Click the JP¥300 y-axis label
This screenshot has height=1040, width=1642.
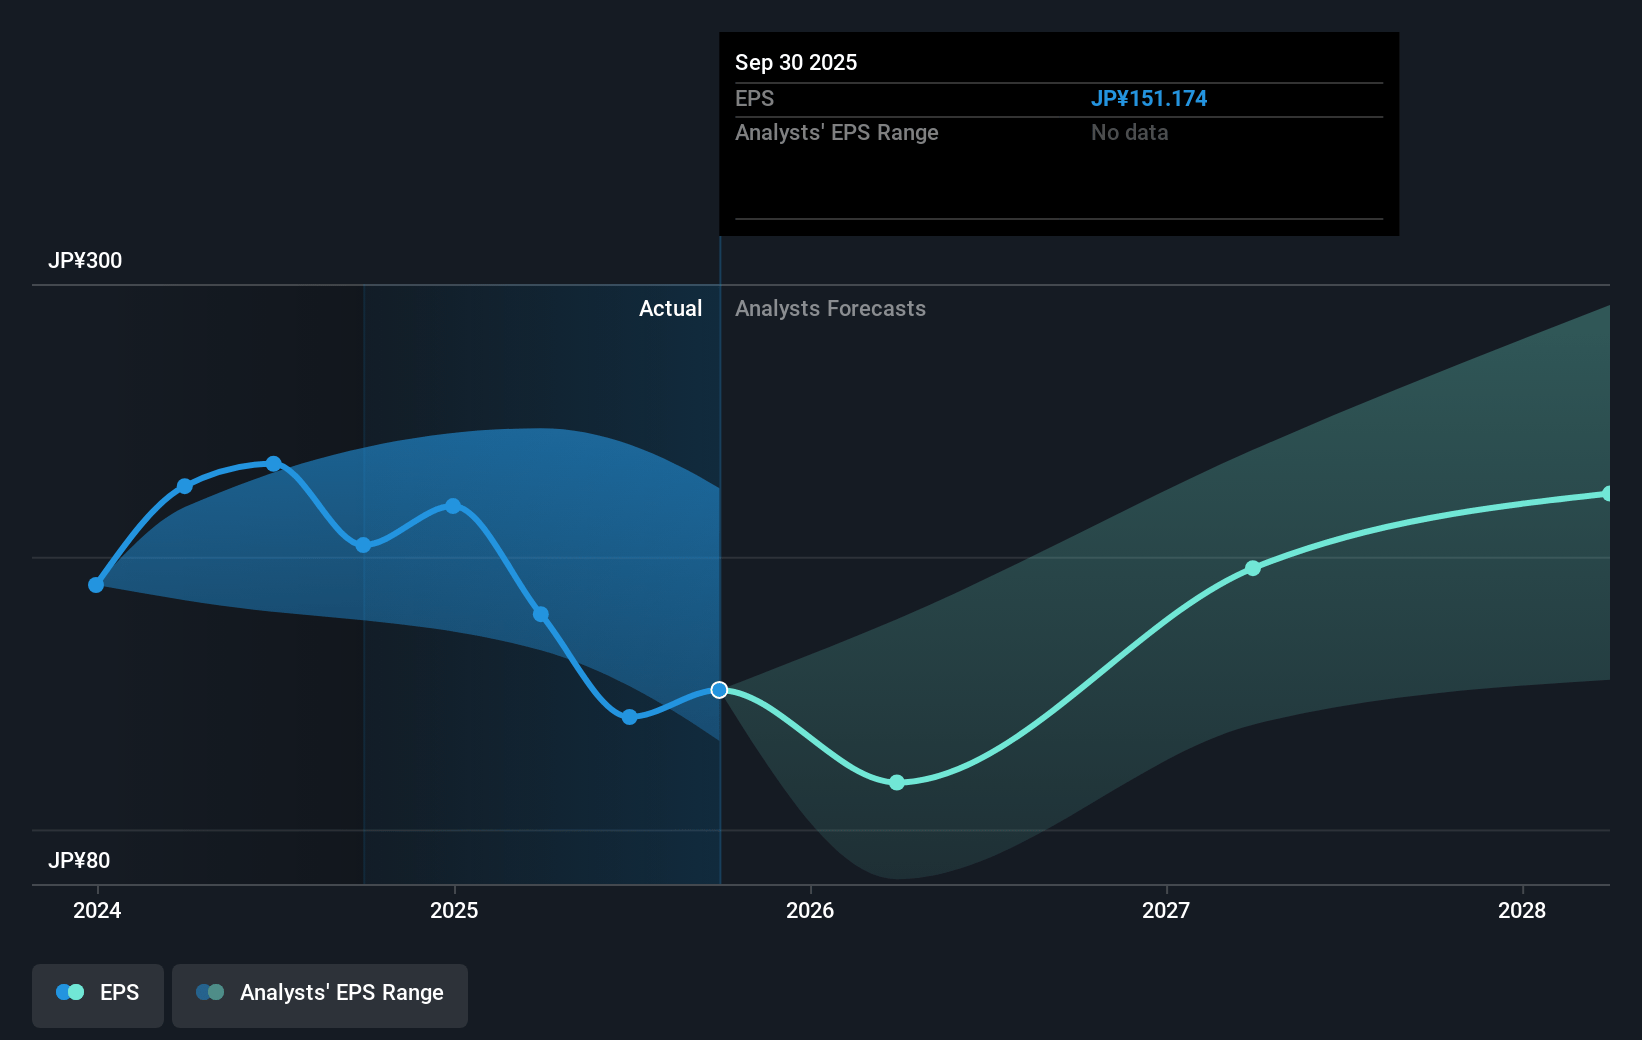coord(85,261)
